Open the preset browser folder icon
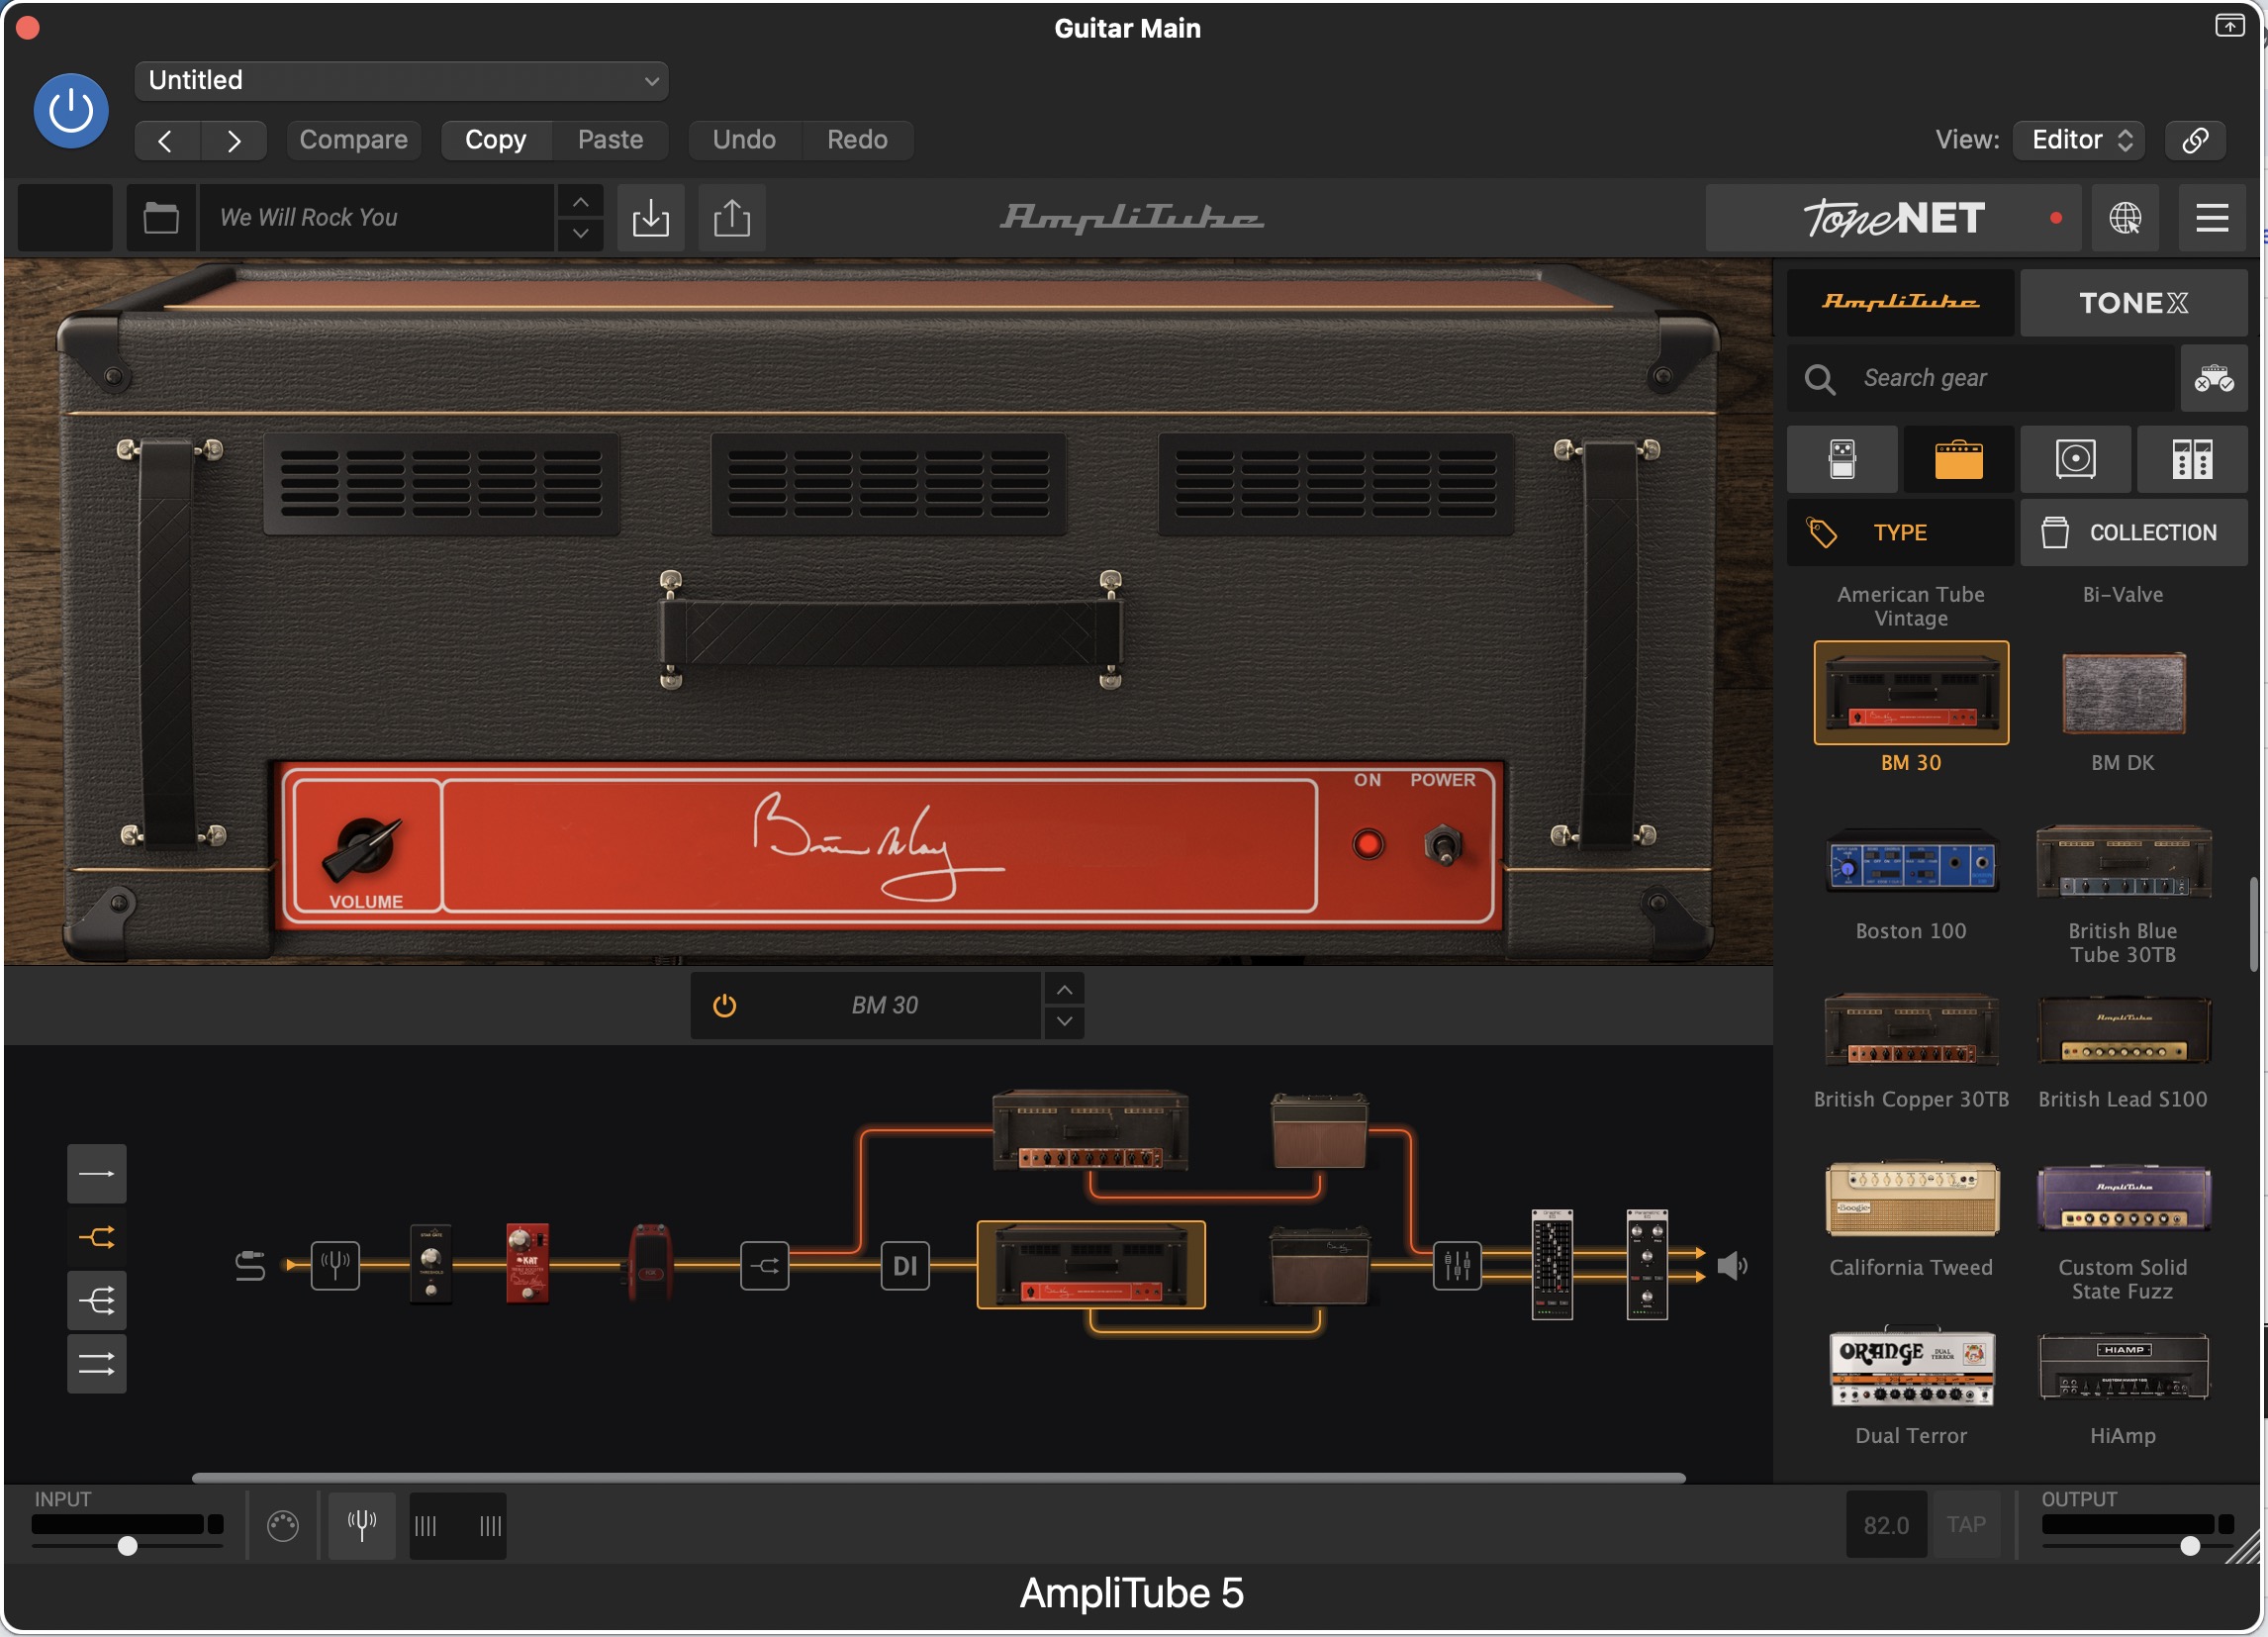 (160, 217)
